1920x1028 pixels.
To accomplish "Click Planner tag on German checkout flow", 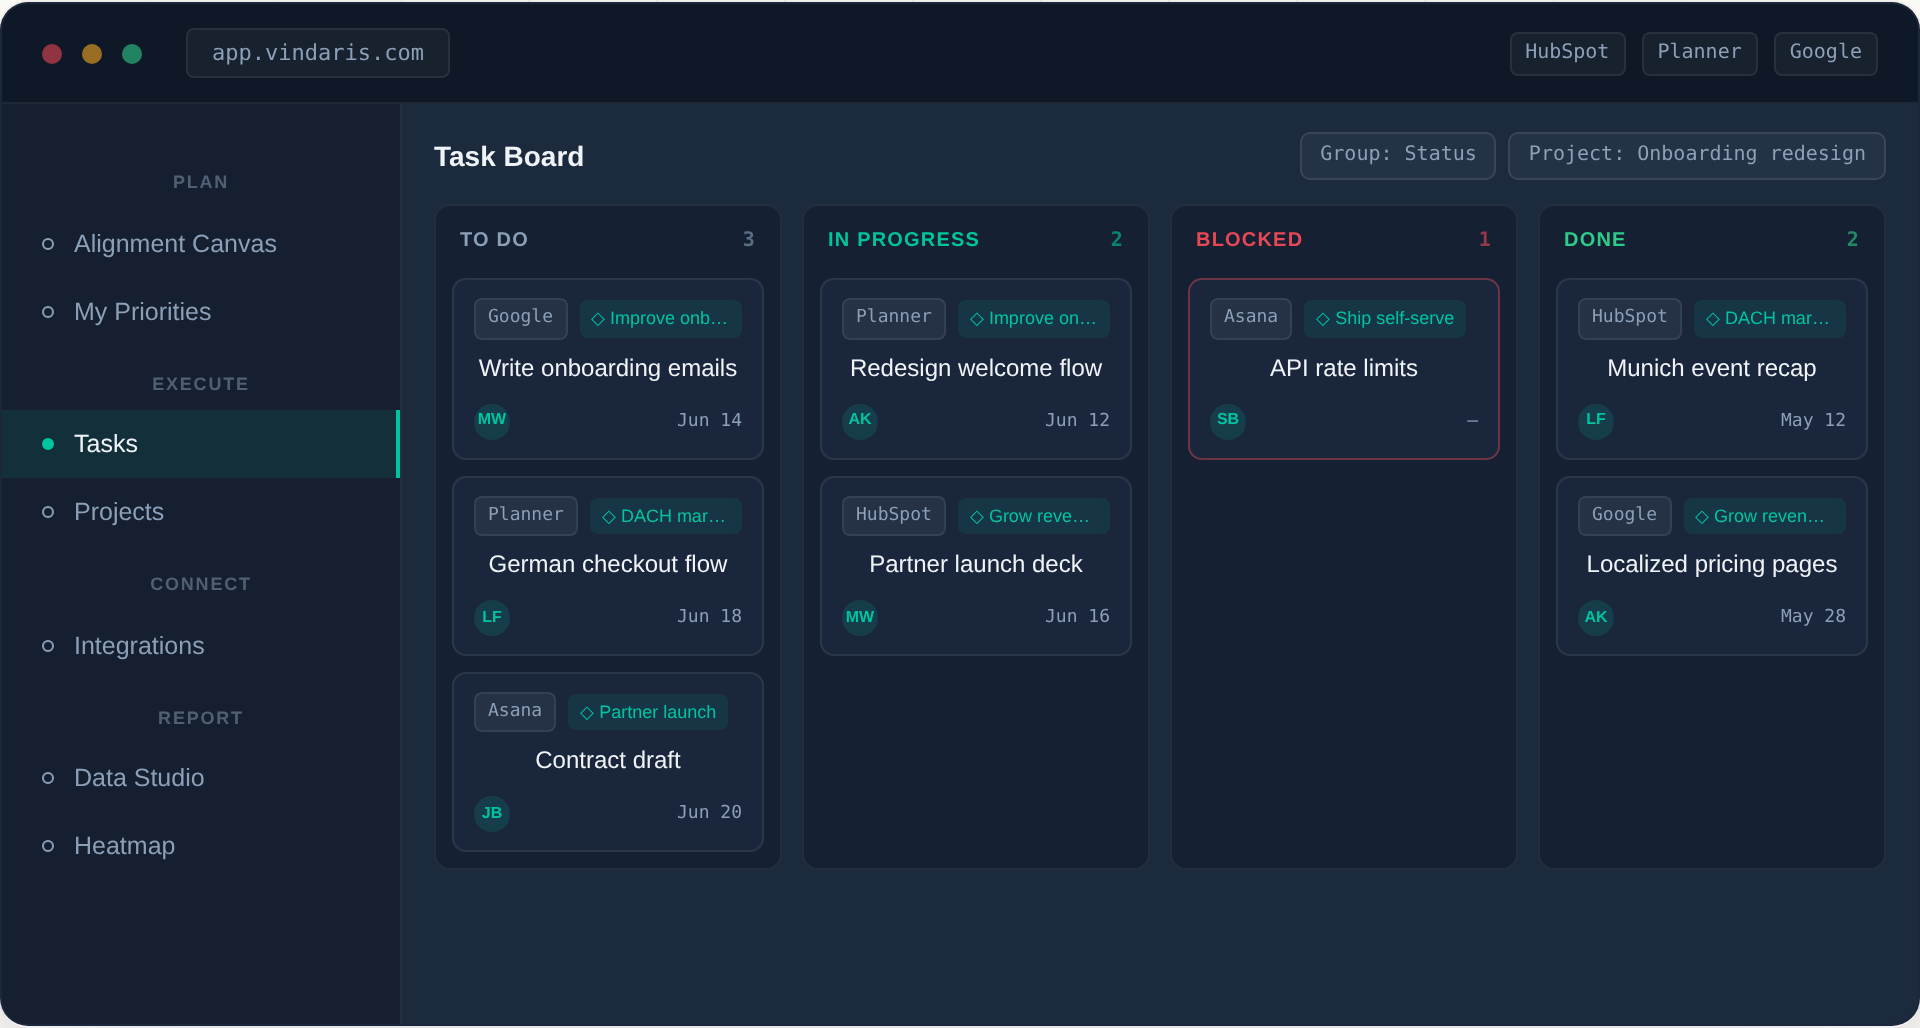I will point(526,515).
